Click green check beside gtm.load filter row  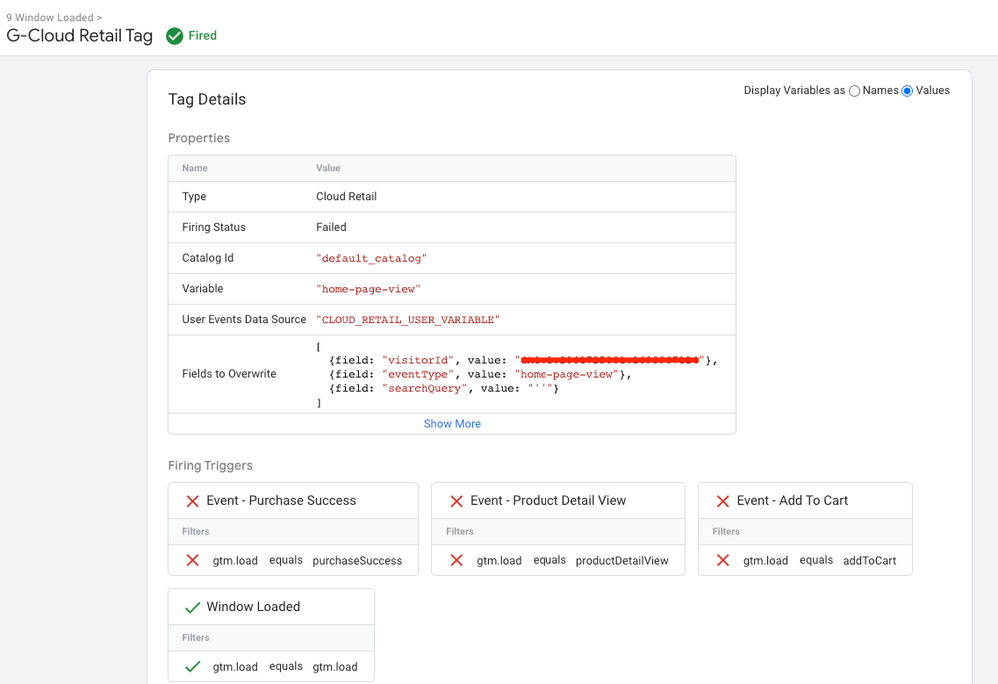coord(192,667)
